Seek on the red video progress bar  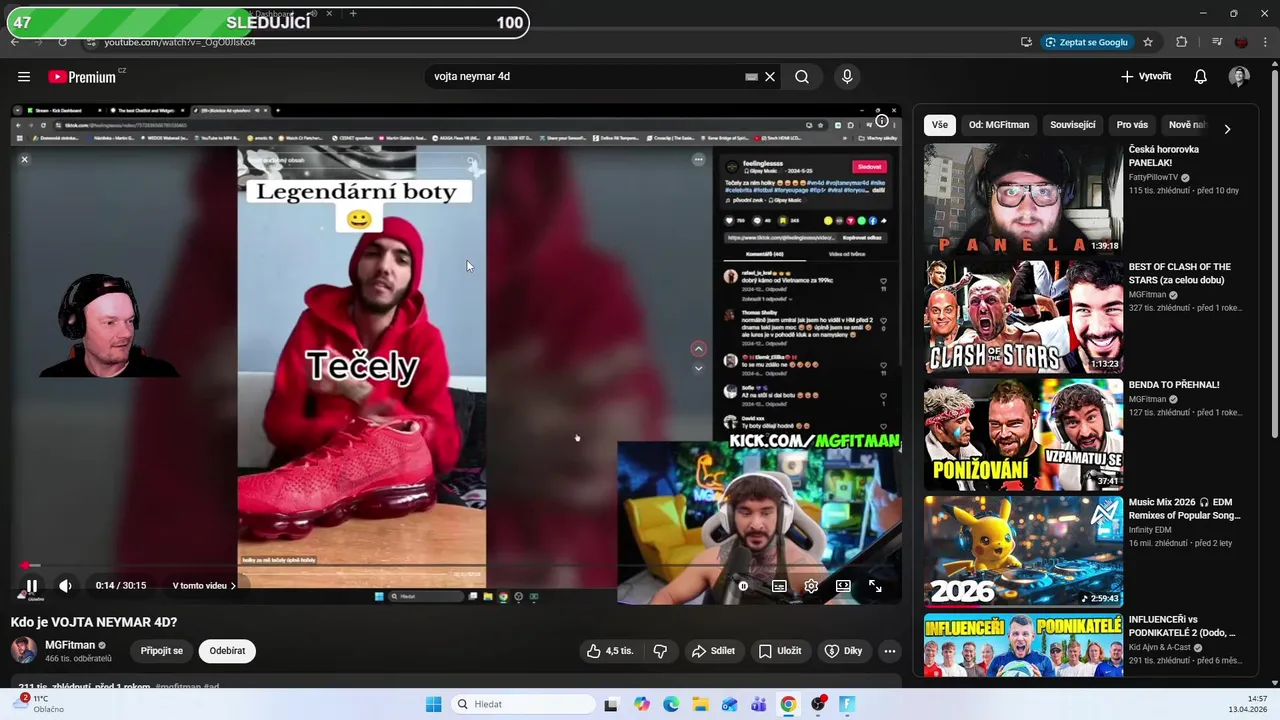tap(456, 566)
